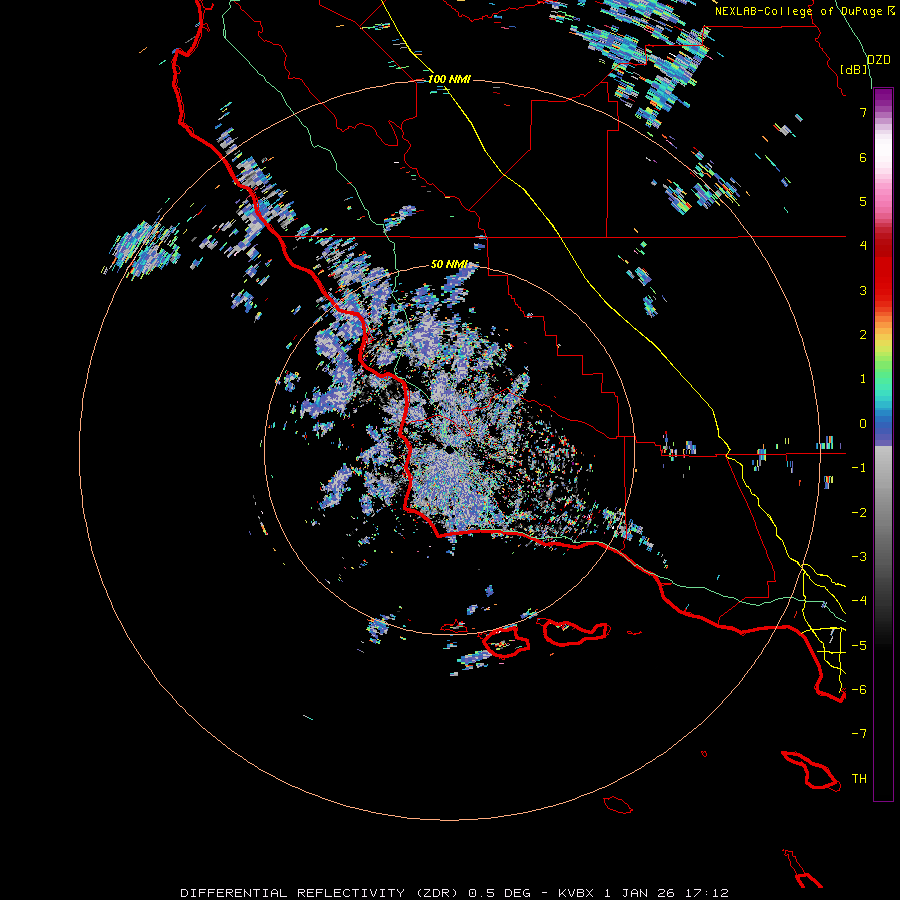Viewport: 900px width, 900px height.
Task: Click the [dB] units label
Action: (x=854, y=69)
